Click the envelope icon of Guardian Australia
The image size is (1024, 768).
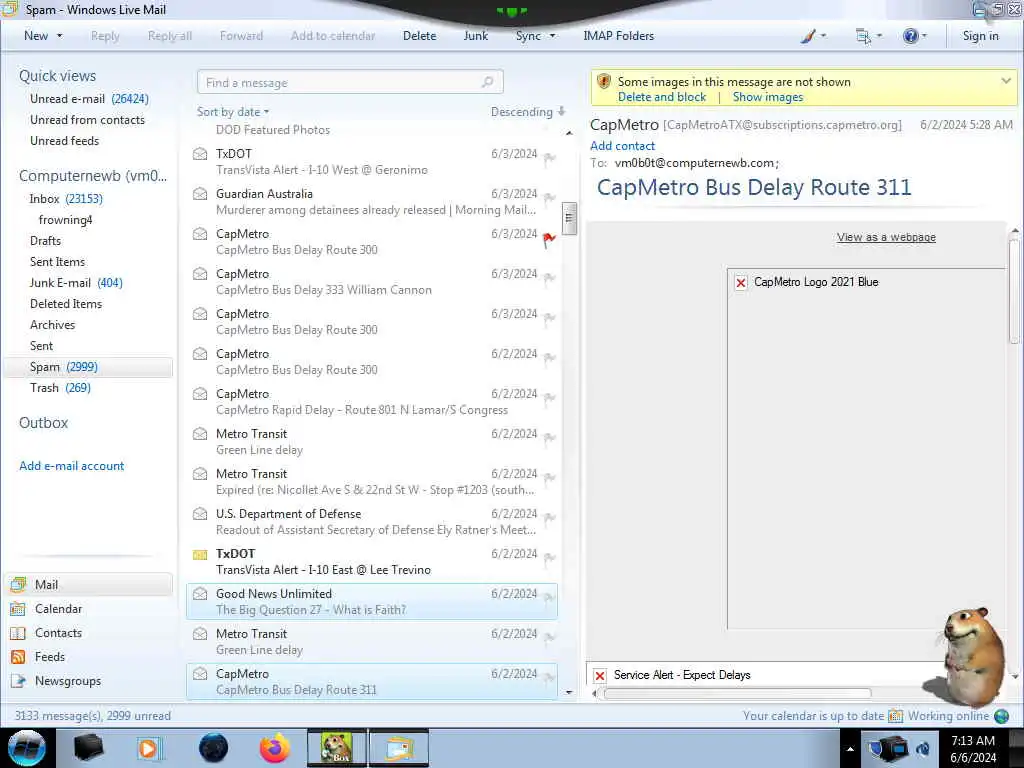pos(200,194)
